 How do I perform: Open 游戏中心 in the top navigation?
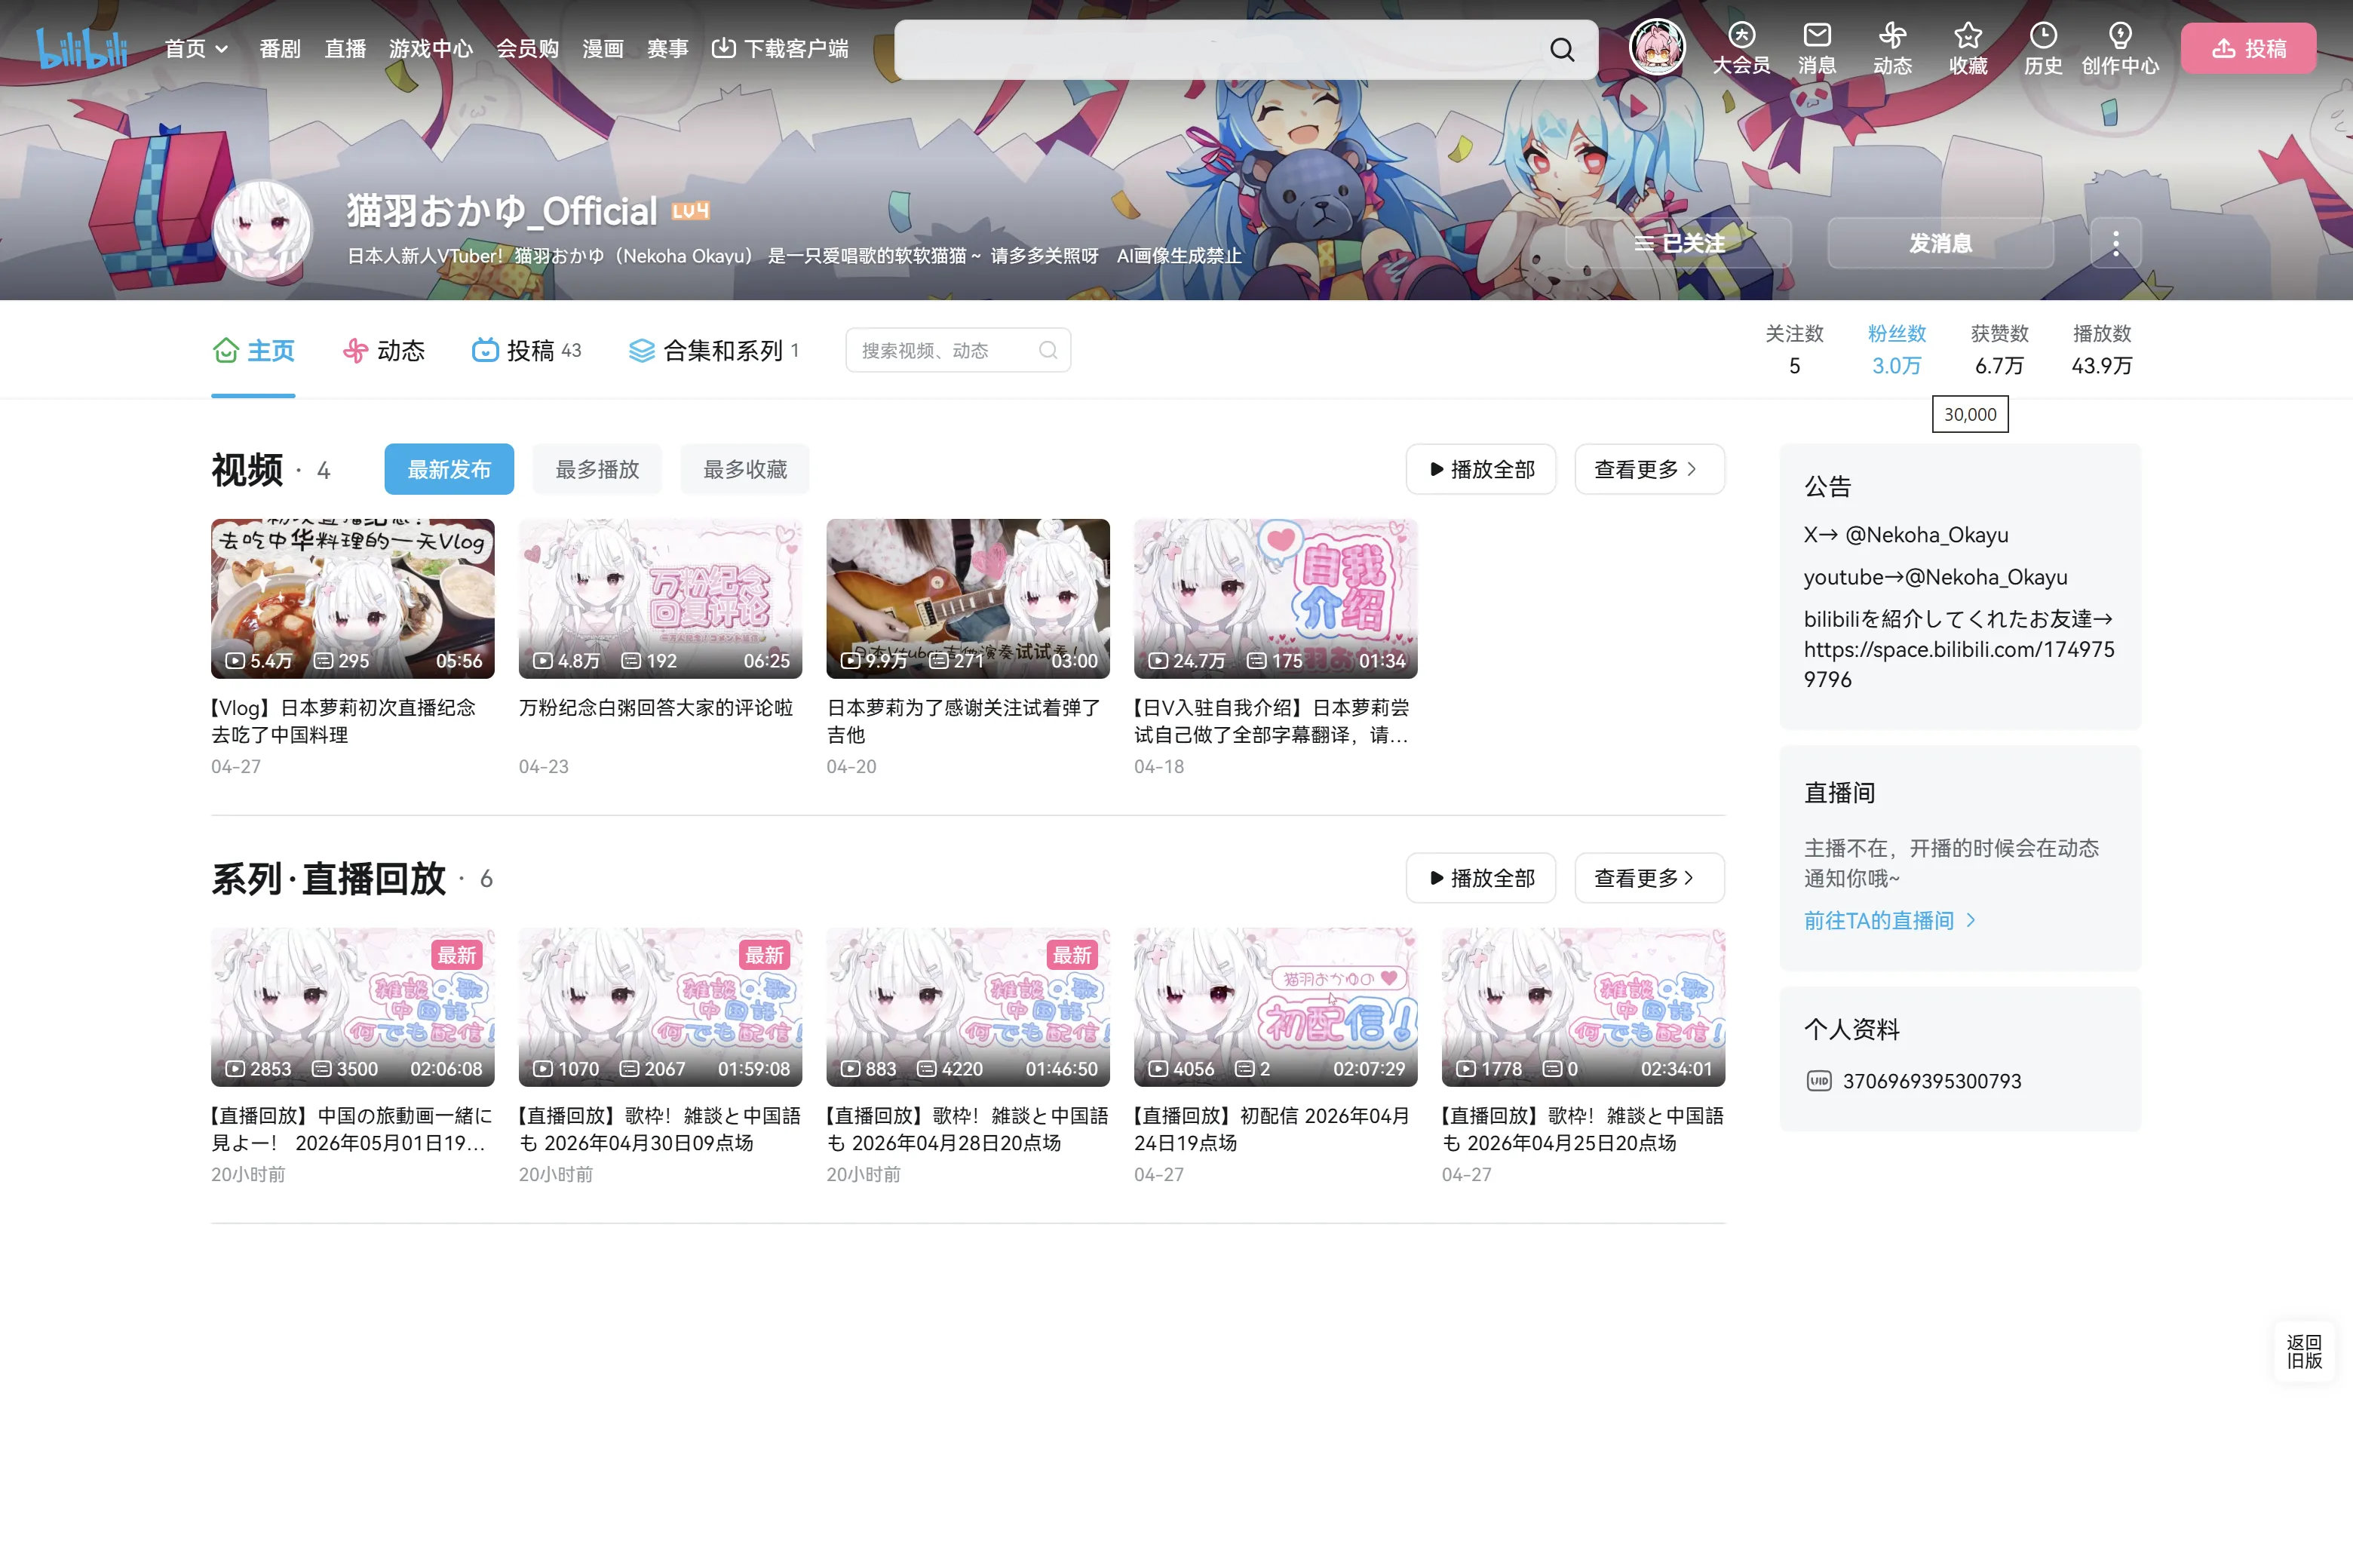431,48
